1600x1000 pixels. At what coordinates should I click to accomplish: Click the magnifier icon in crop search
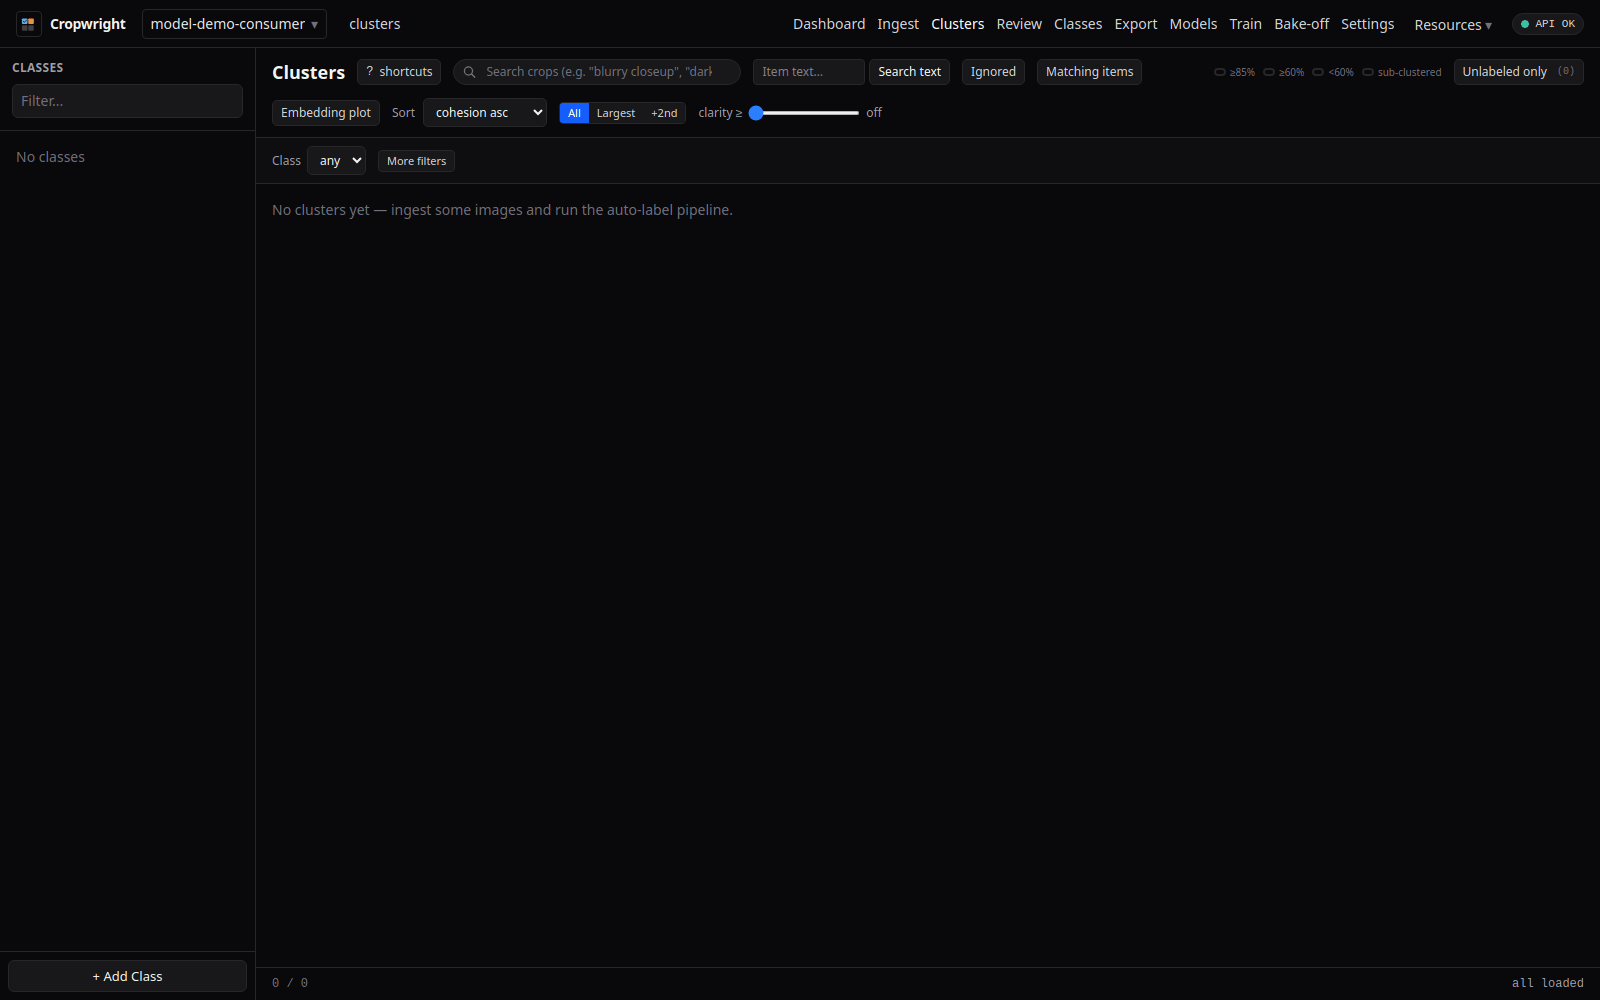pyautogui.click(x=469, y=72)
